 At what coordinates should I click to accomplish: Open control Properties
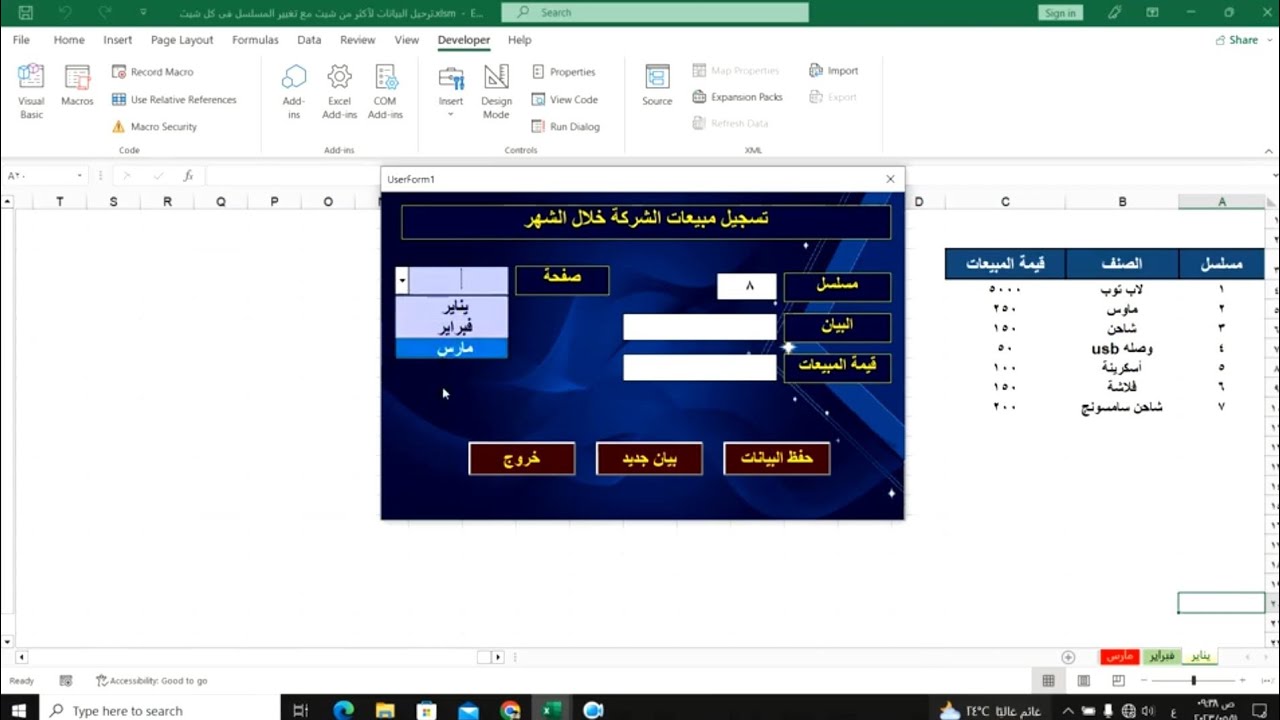pyautogui.click(x=564, y=72)
